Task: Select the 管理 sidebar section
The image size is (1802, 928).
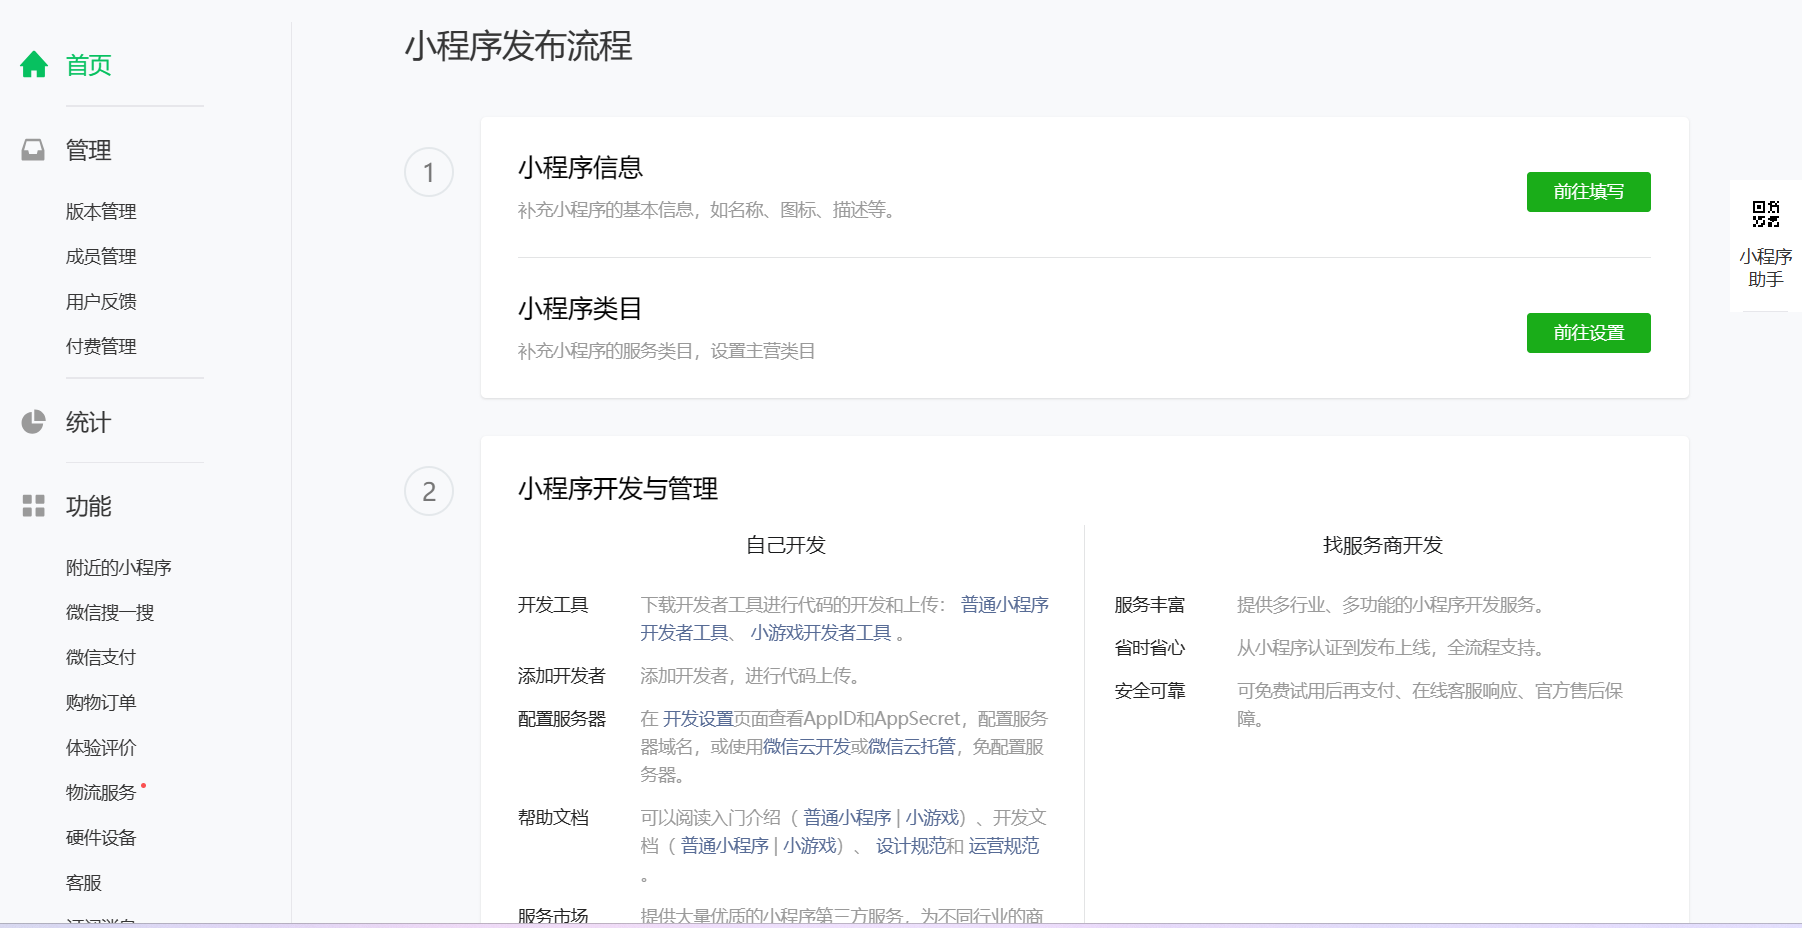Action: (89, 150)
